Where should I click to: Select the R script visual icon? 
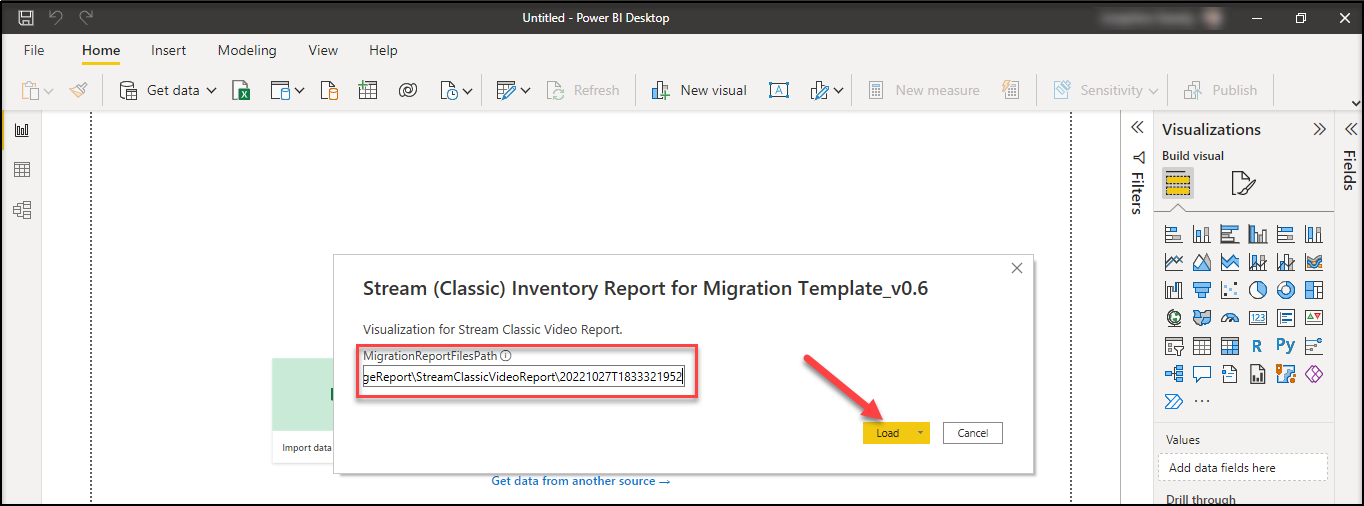(x=1257, y=346)
